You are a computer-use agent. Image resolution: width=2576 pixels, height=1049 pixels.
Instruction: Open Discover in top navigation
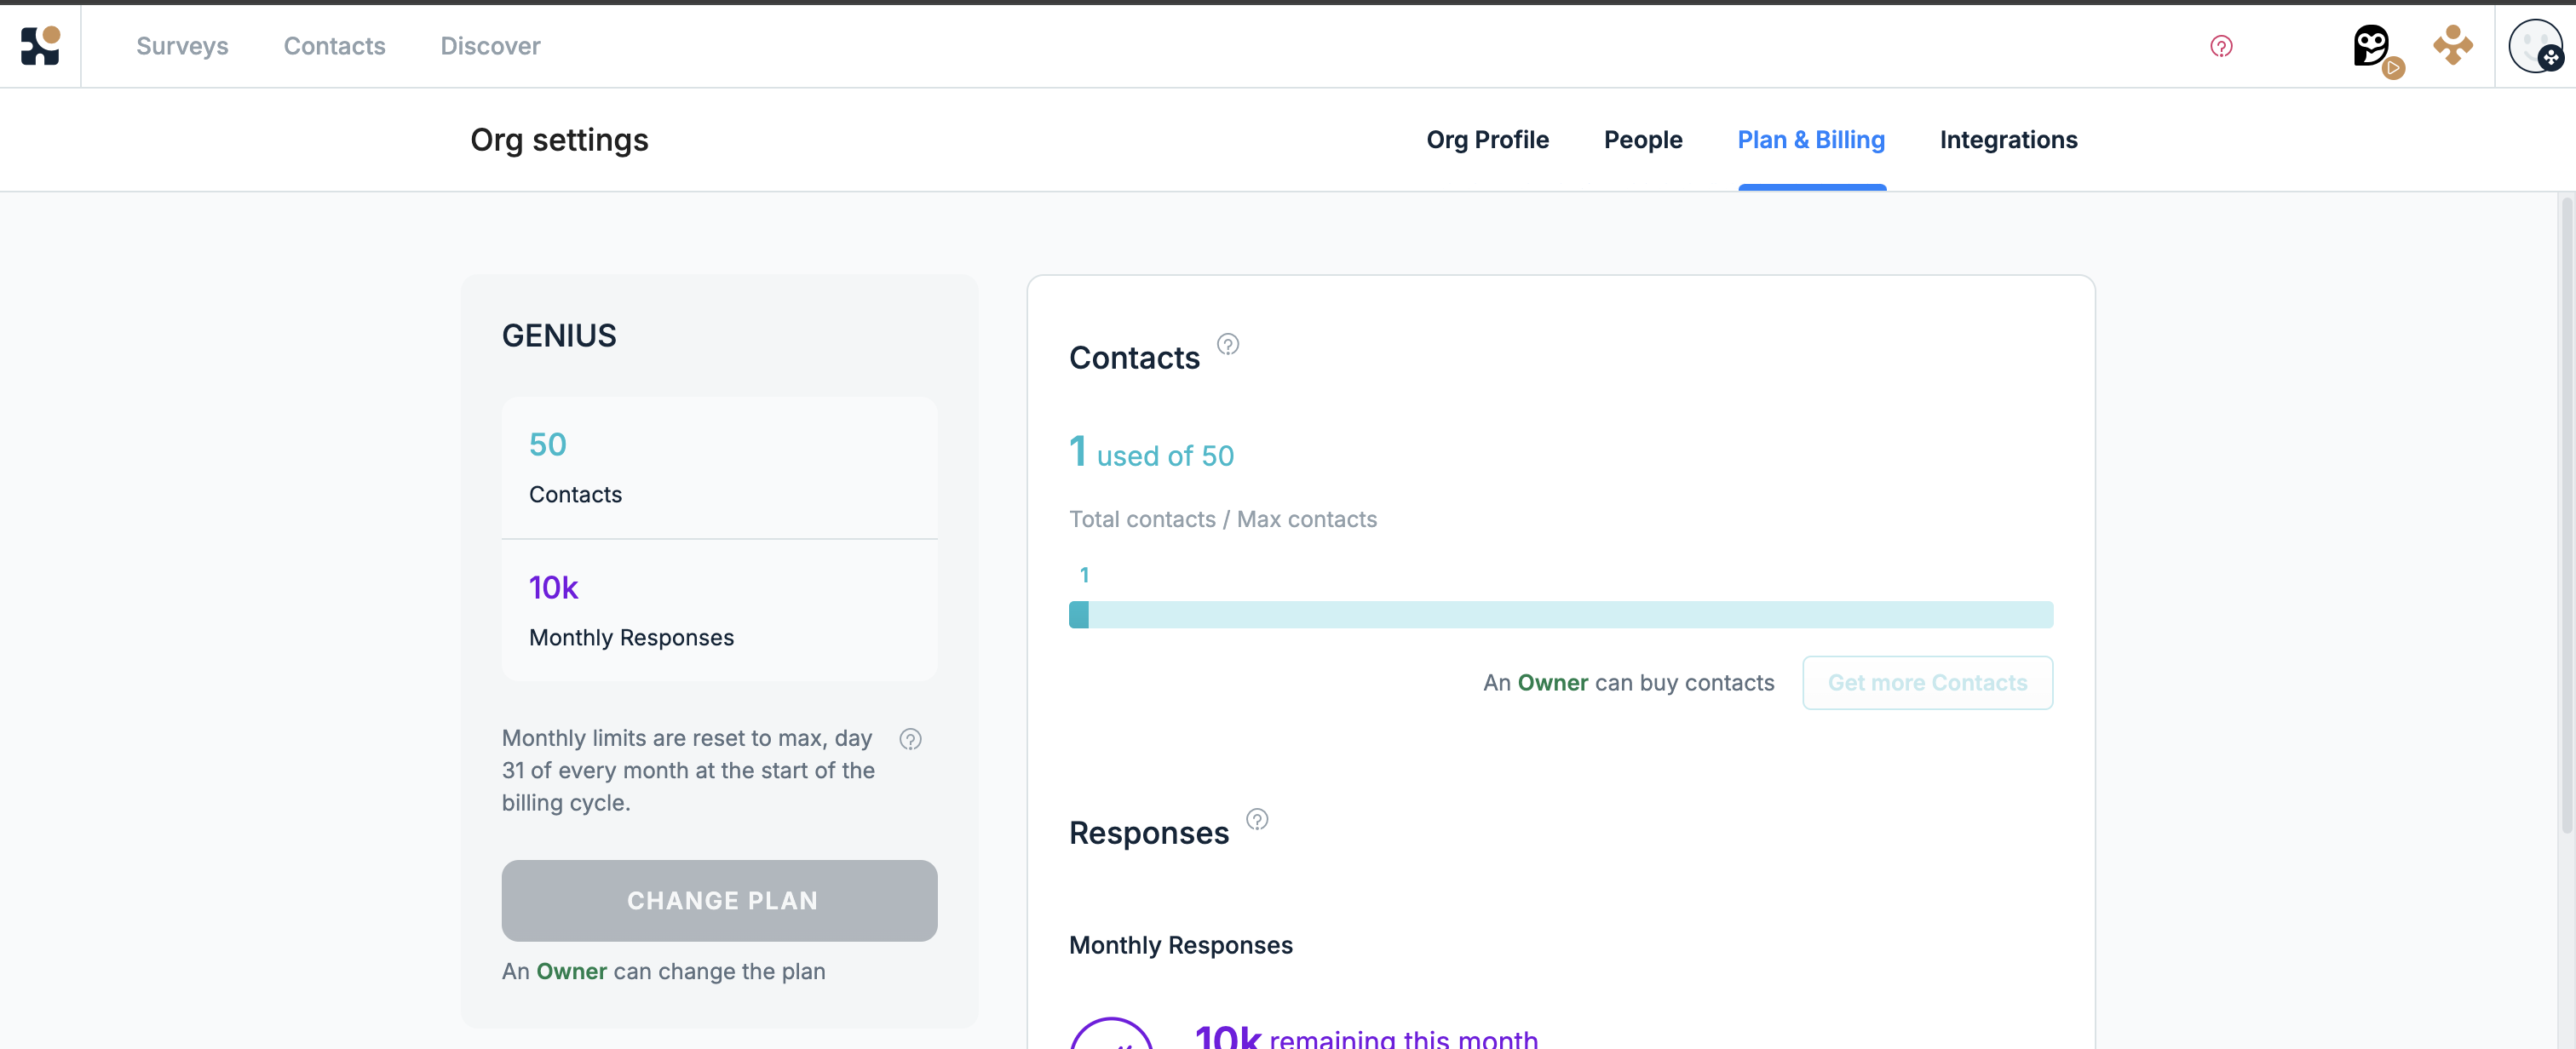click(490, 46)
